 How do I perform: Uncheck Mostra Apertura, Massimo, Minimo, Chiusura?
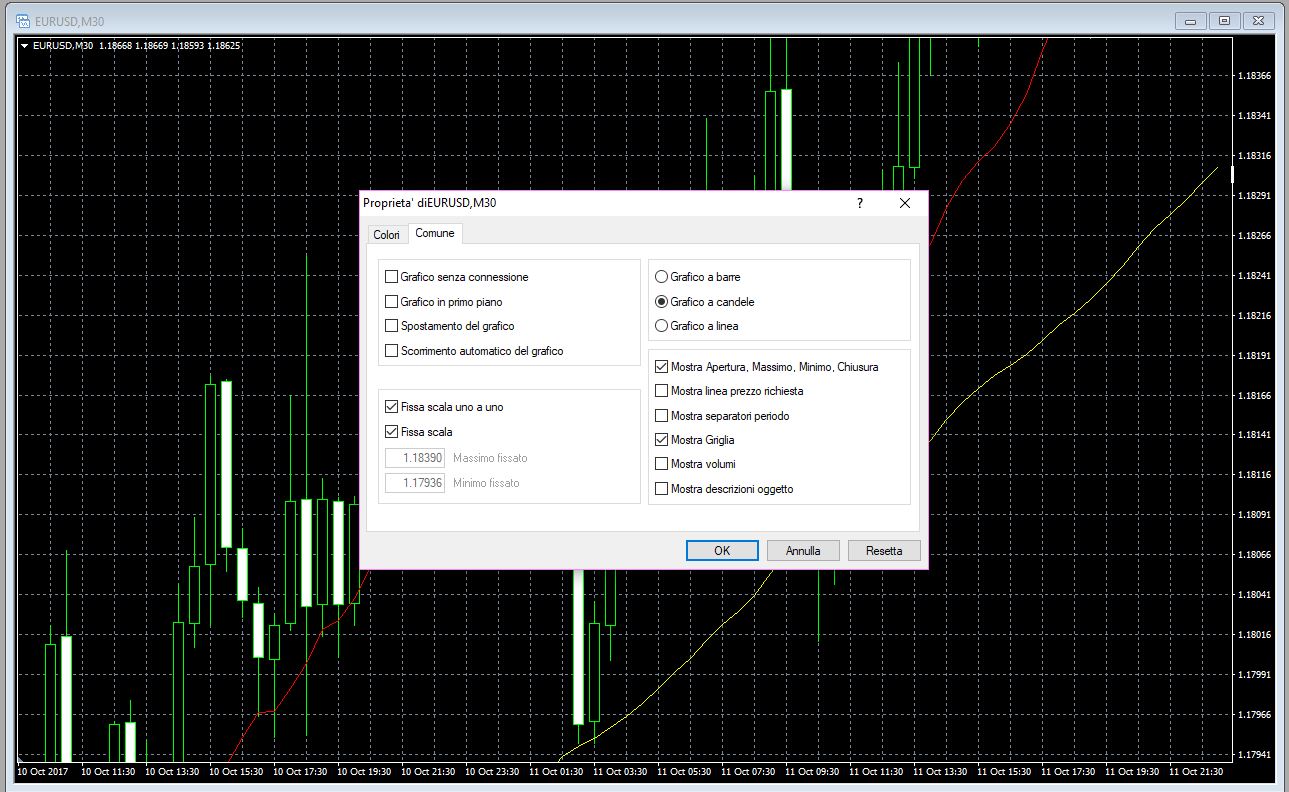[661, 367]
